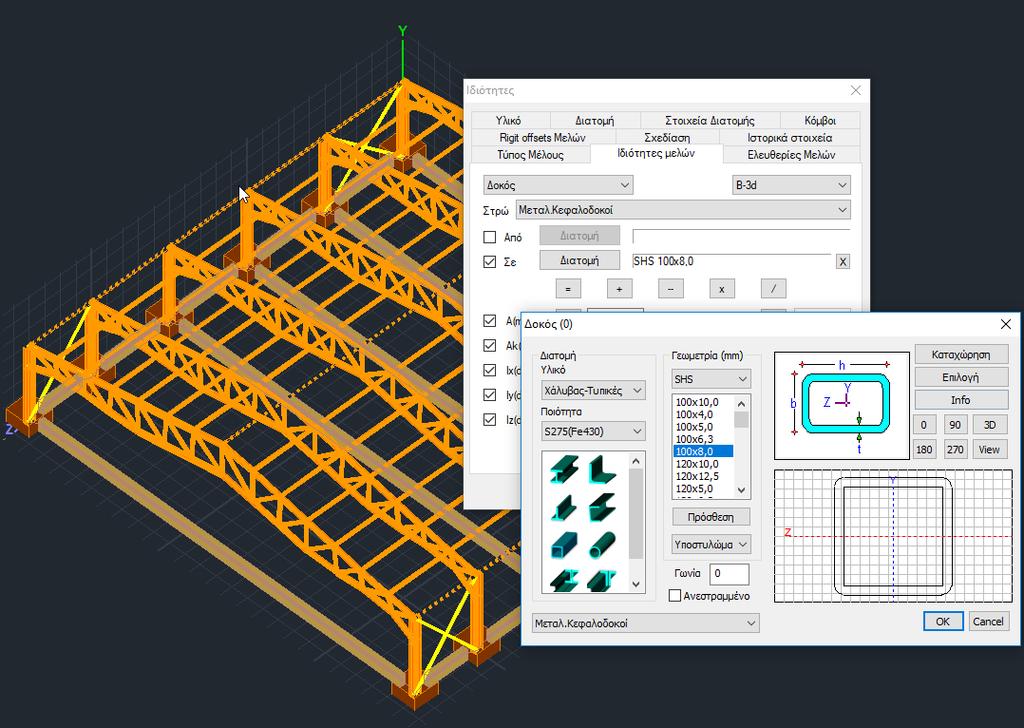The image size is (1024, 728).
Task: Rotate section to 270 degrees
Action: [x=955, y=449]
